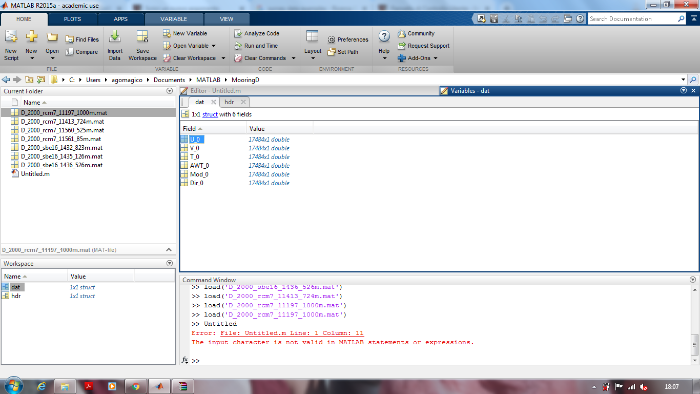This screenshot has width=700, height=394.
Task: Click Set Path
Action: 343,52
